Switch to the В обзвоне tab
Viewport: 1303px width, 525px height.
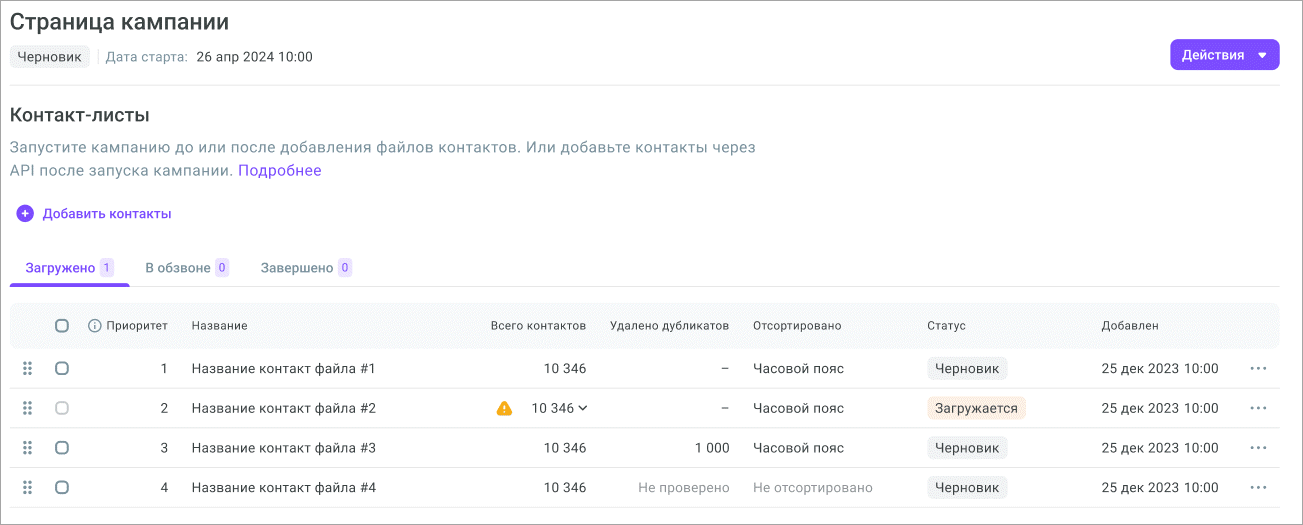186,268
